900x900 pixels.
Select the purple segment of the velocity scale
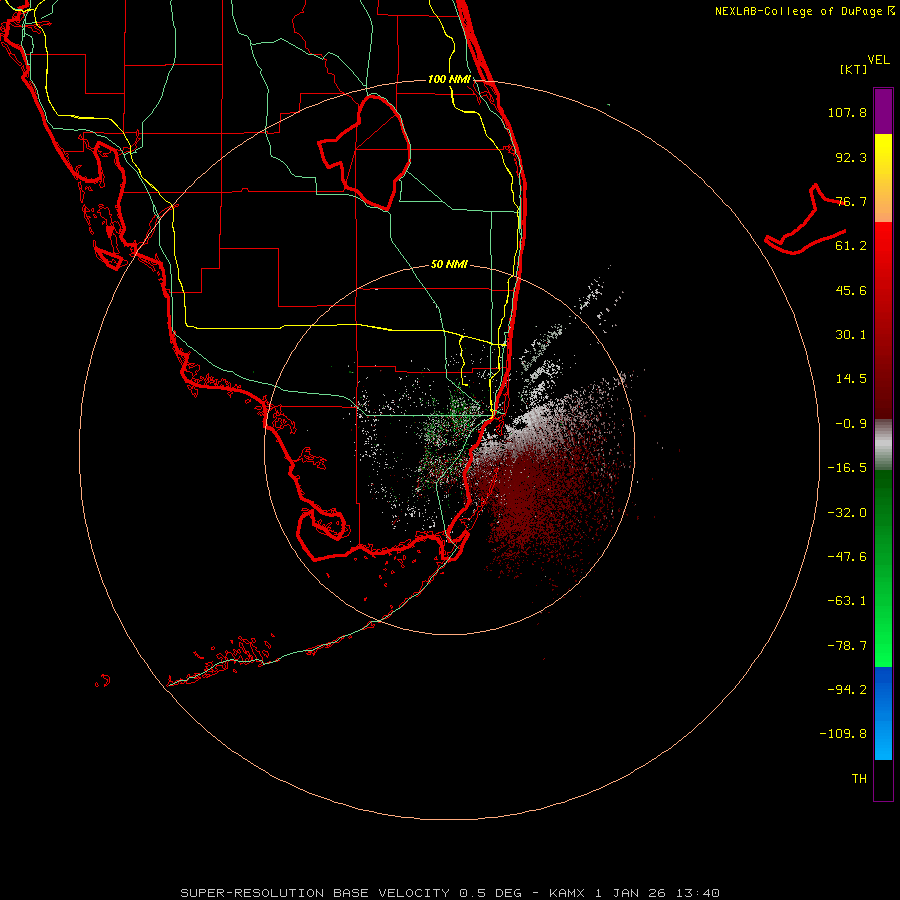click(883, 111)
